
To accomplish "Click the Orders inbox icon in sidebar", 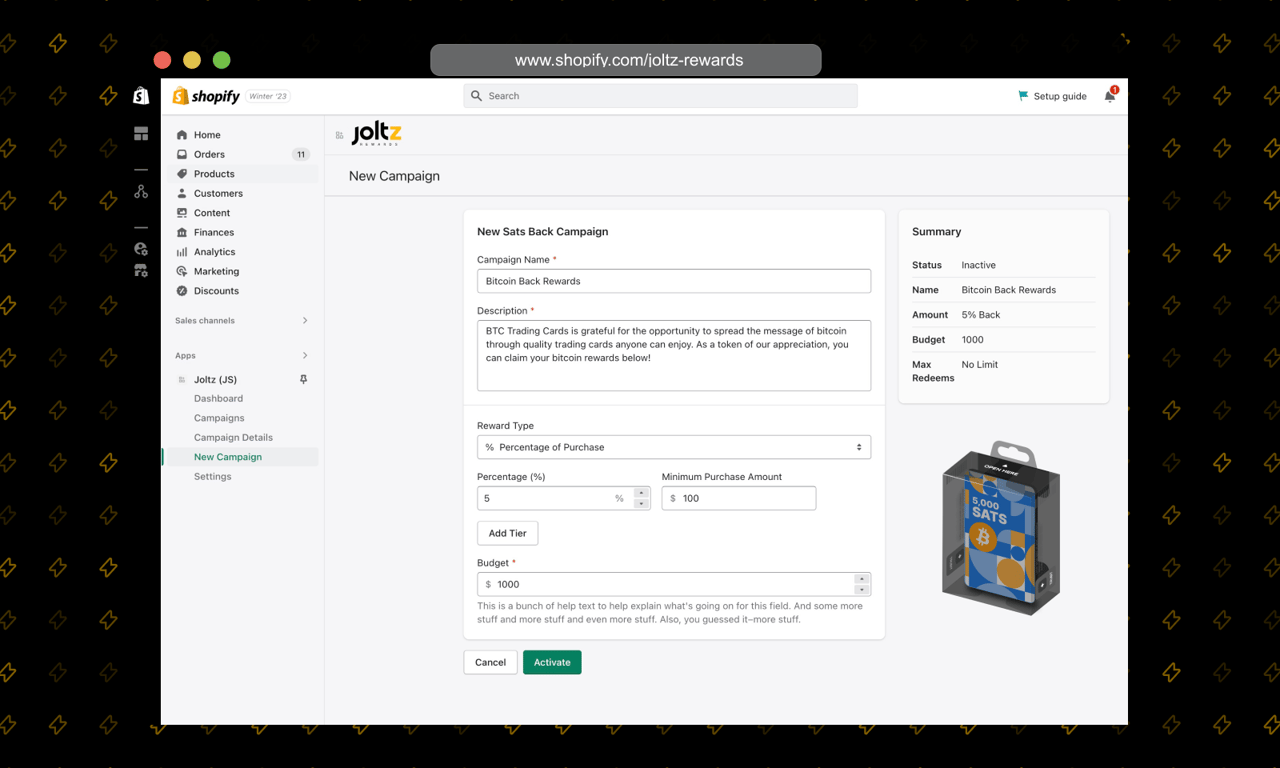I will 182,154.
